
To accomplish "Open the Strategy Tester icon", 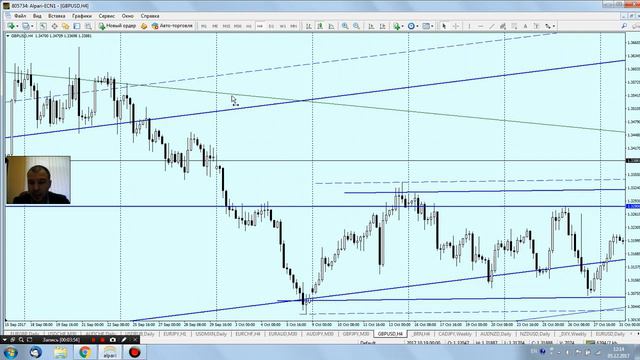I will [x=88, y=26].
